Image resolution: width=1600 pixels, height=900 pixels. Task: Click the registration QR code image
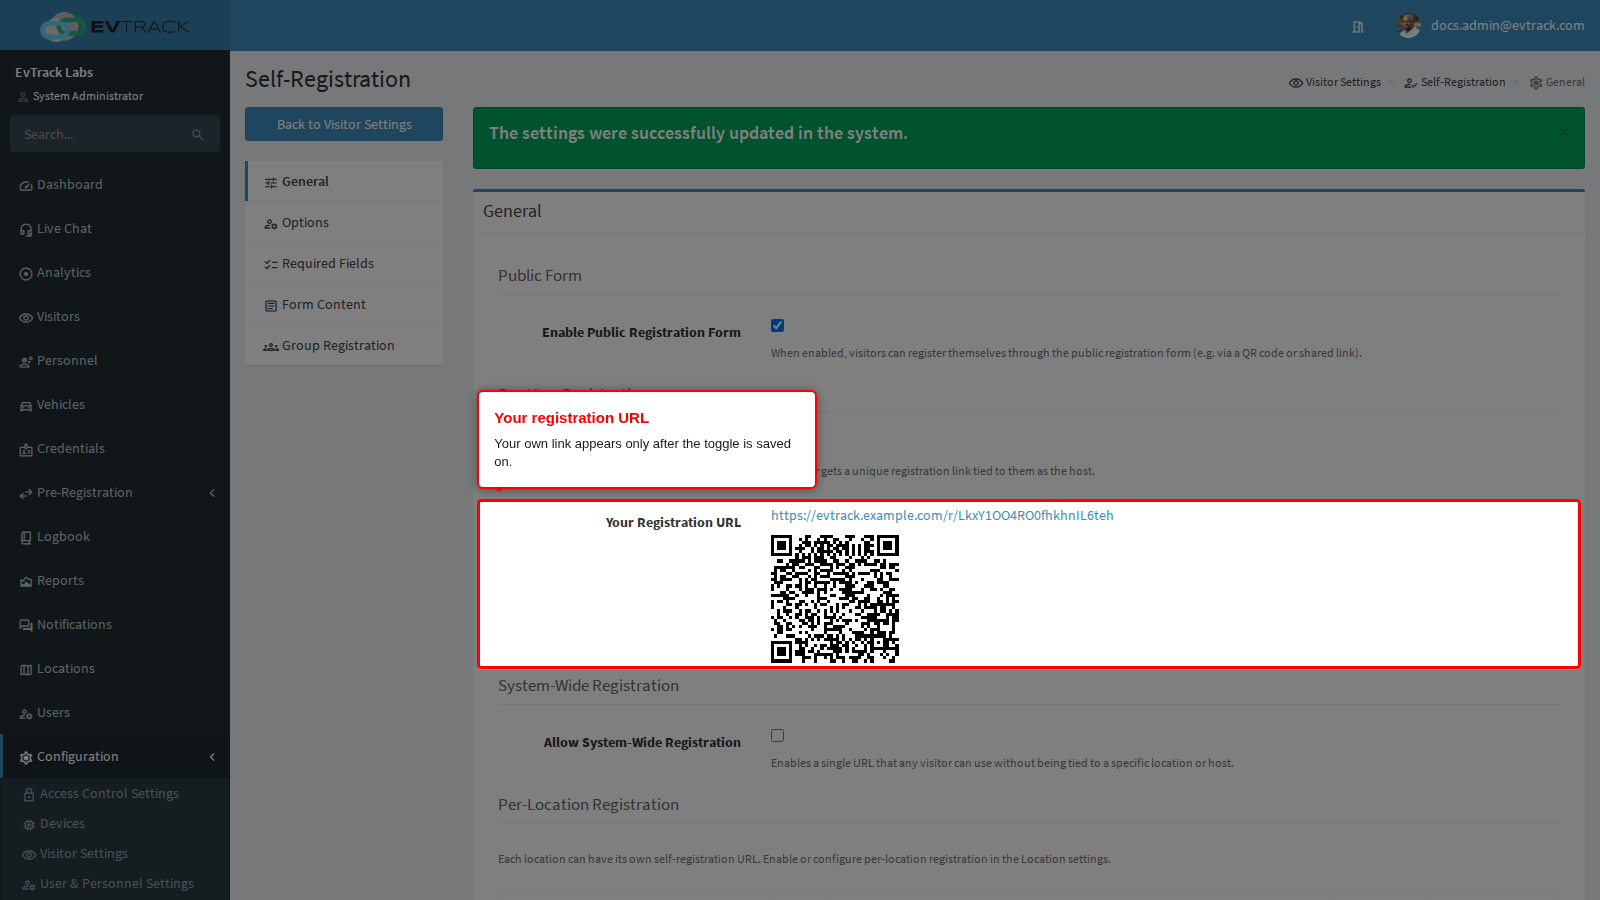pyautogui.click(x=835, y=599)
